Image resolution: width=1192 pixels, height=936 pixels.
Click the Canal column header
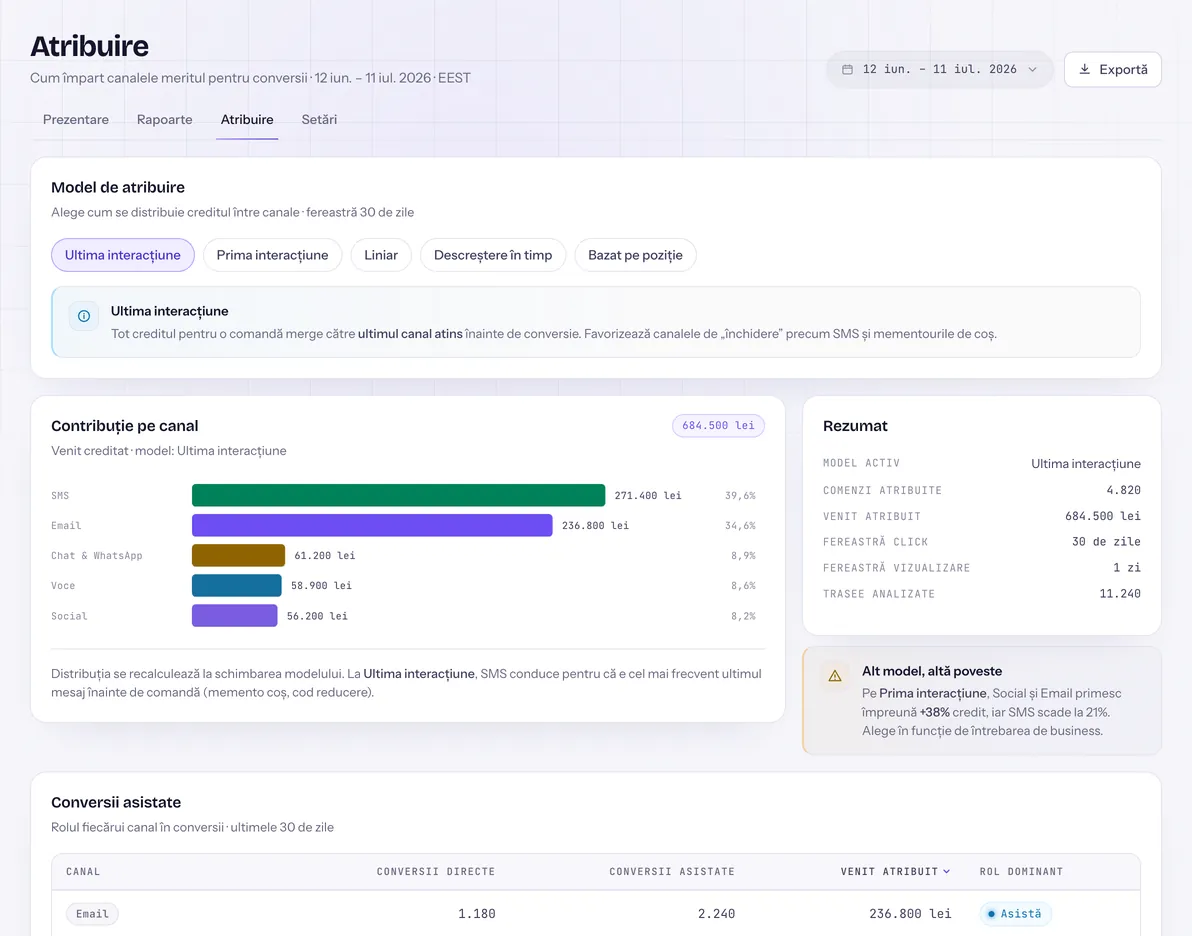click(83, 871)
